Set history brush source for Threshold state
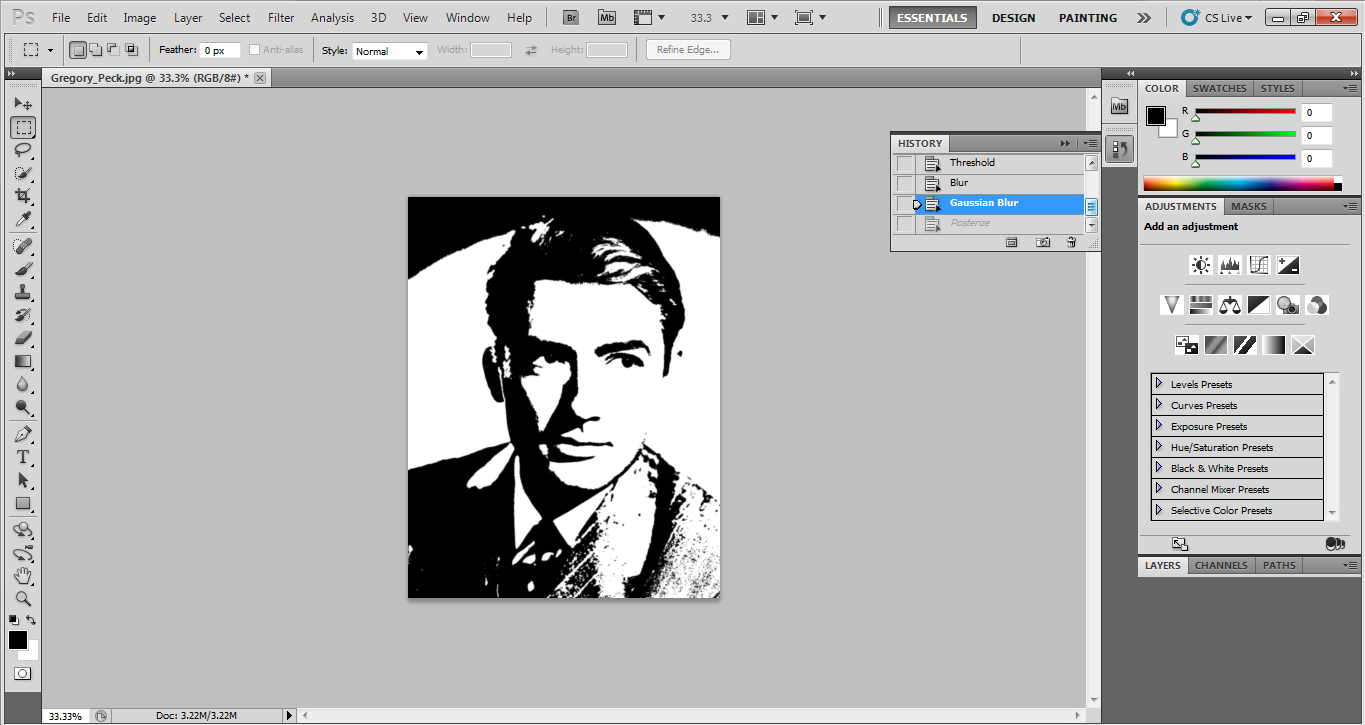This screenshot has height=725, width=1365. tap(904, 163)
